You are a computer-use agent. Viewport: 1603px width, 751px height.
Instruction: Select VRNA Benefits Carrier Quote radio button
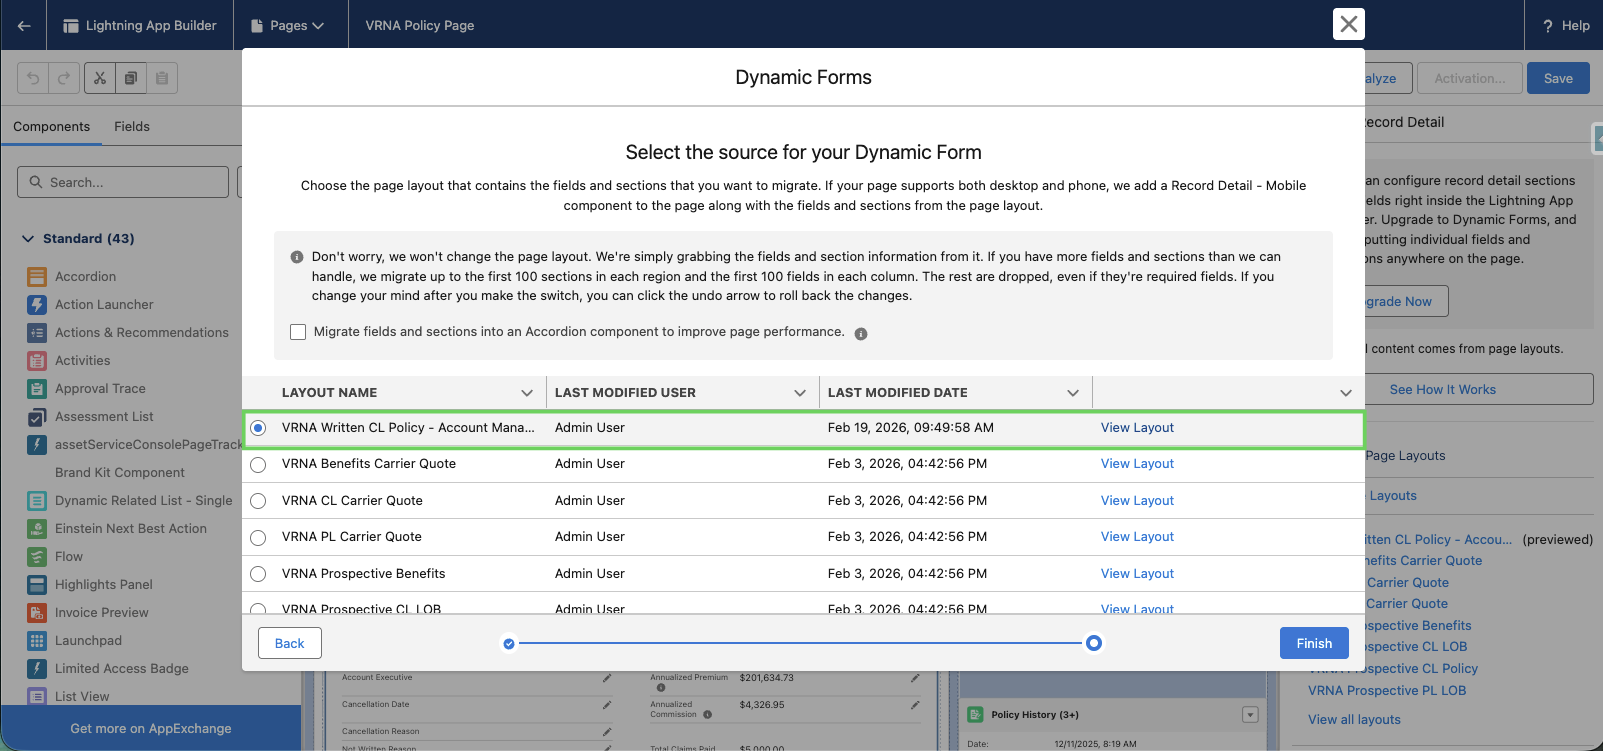tap(258, 465)
